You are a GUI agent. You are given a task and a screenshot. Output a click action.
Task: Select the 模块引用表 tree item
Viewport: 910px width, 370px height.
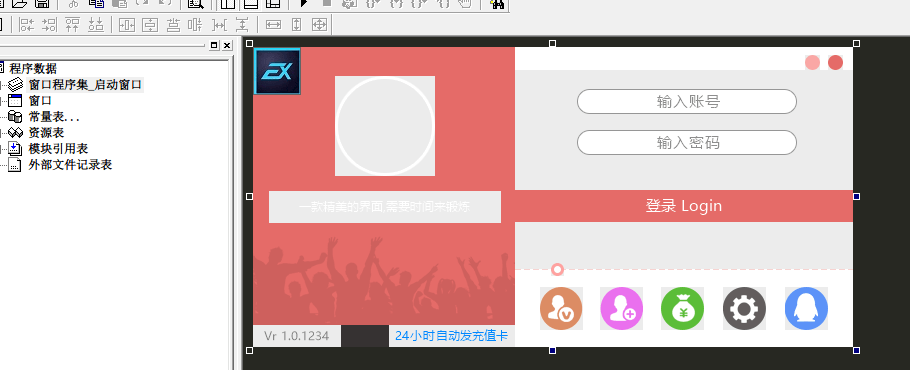point(58,148)
